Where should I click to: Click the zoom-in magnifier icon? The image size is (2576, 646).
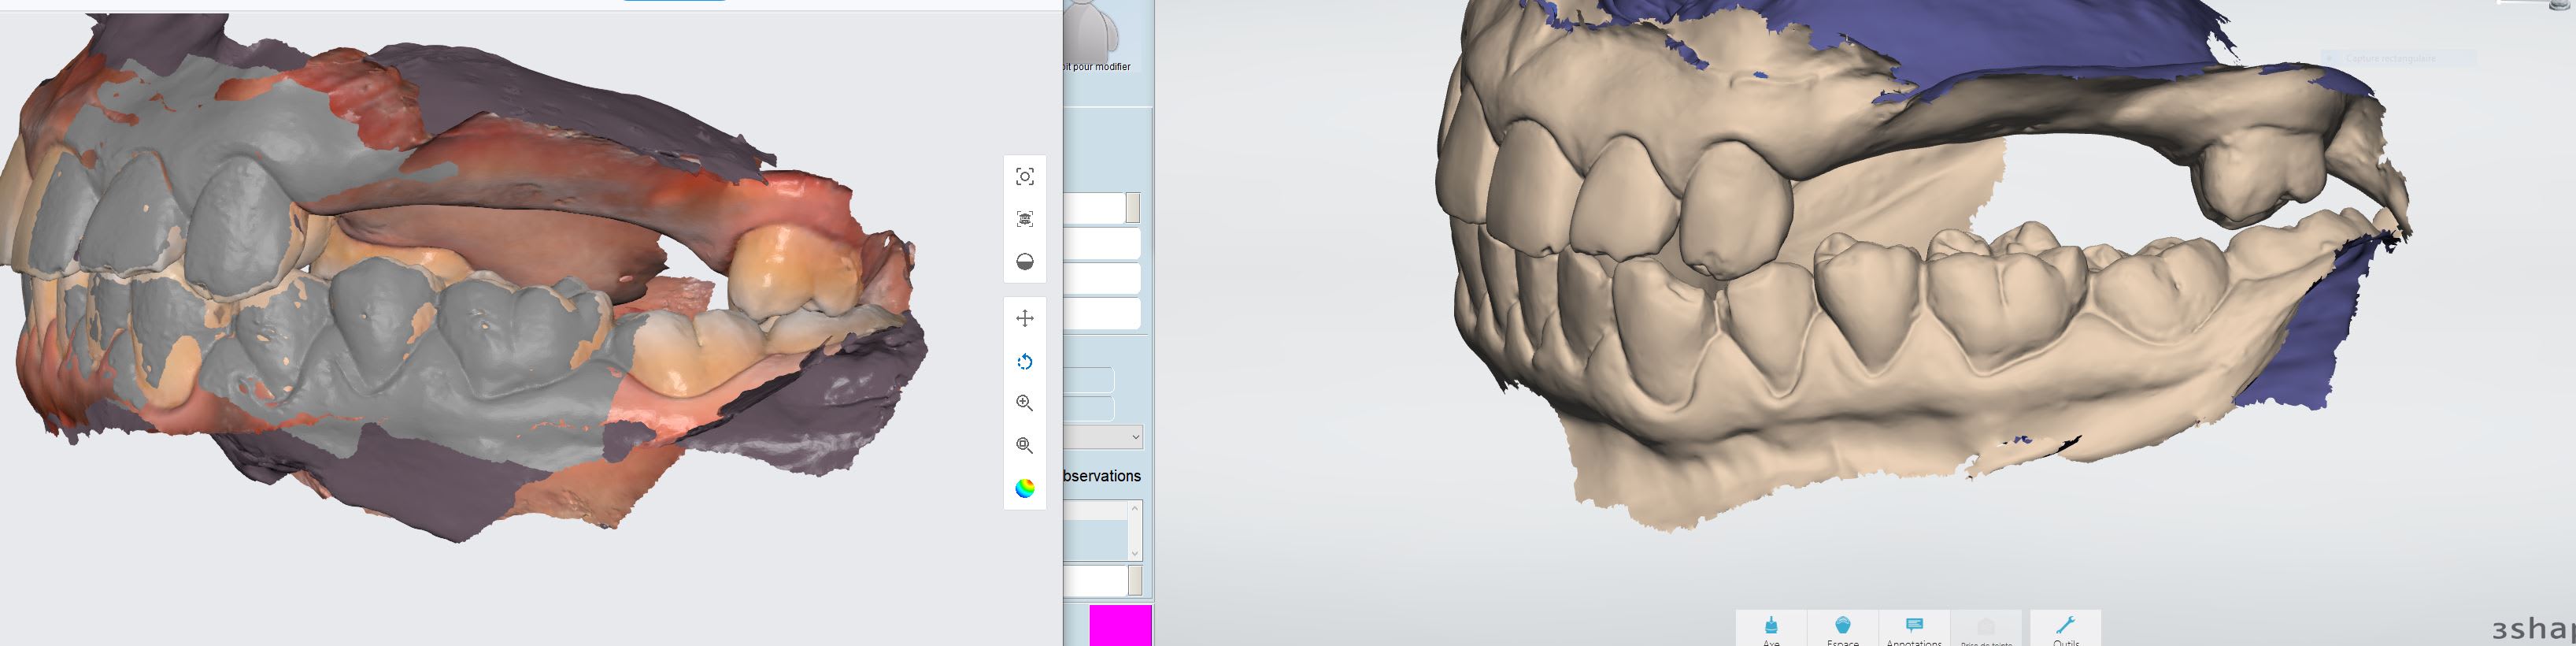[1024, 403]
